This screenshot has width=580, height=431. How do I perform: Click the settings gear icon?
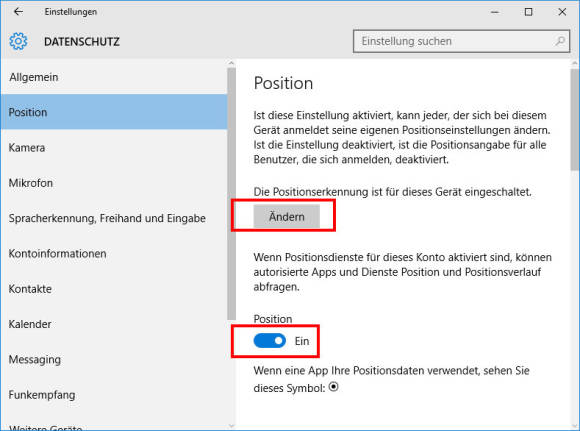tap(18, 41)
